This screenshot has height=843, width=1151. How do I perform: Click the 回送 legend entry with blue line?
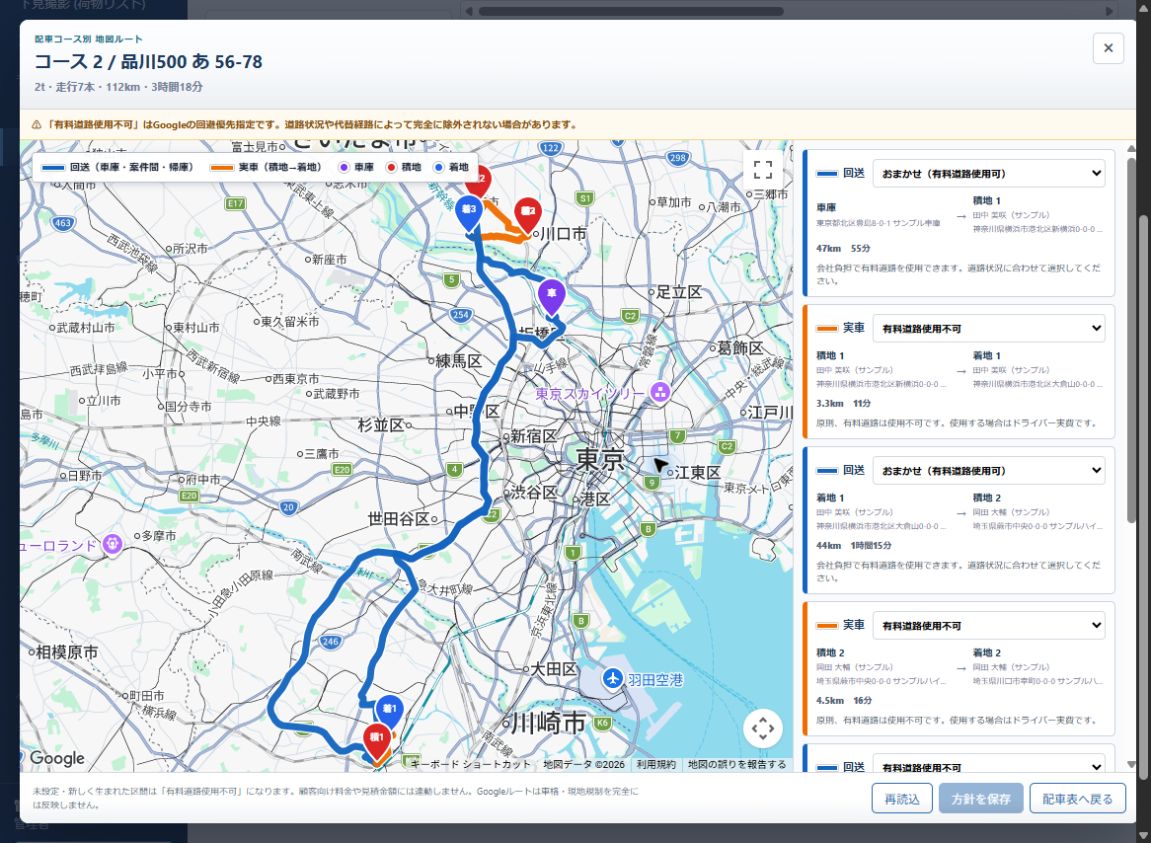[117, 167]
